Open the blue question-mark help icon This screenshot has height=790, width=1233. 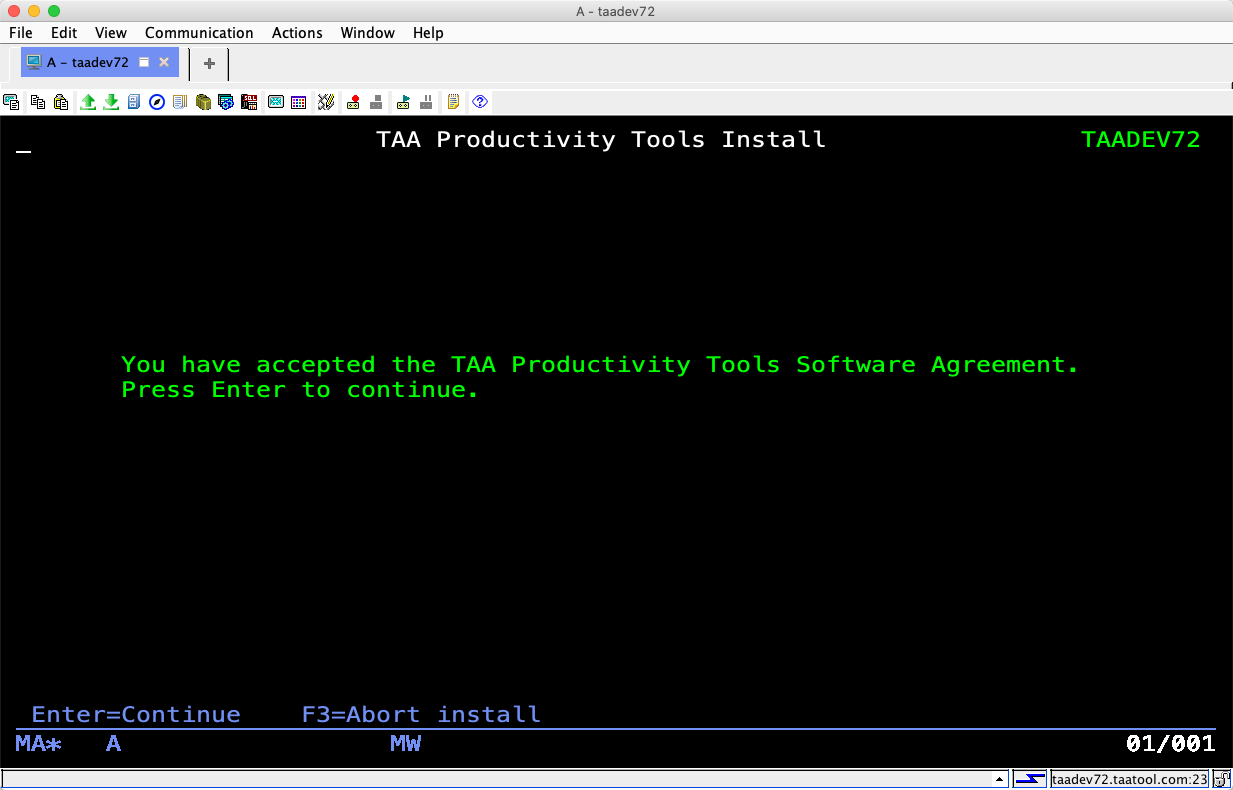pyautogui.click(x=480, y=102)
